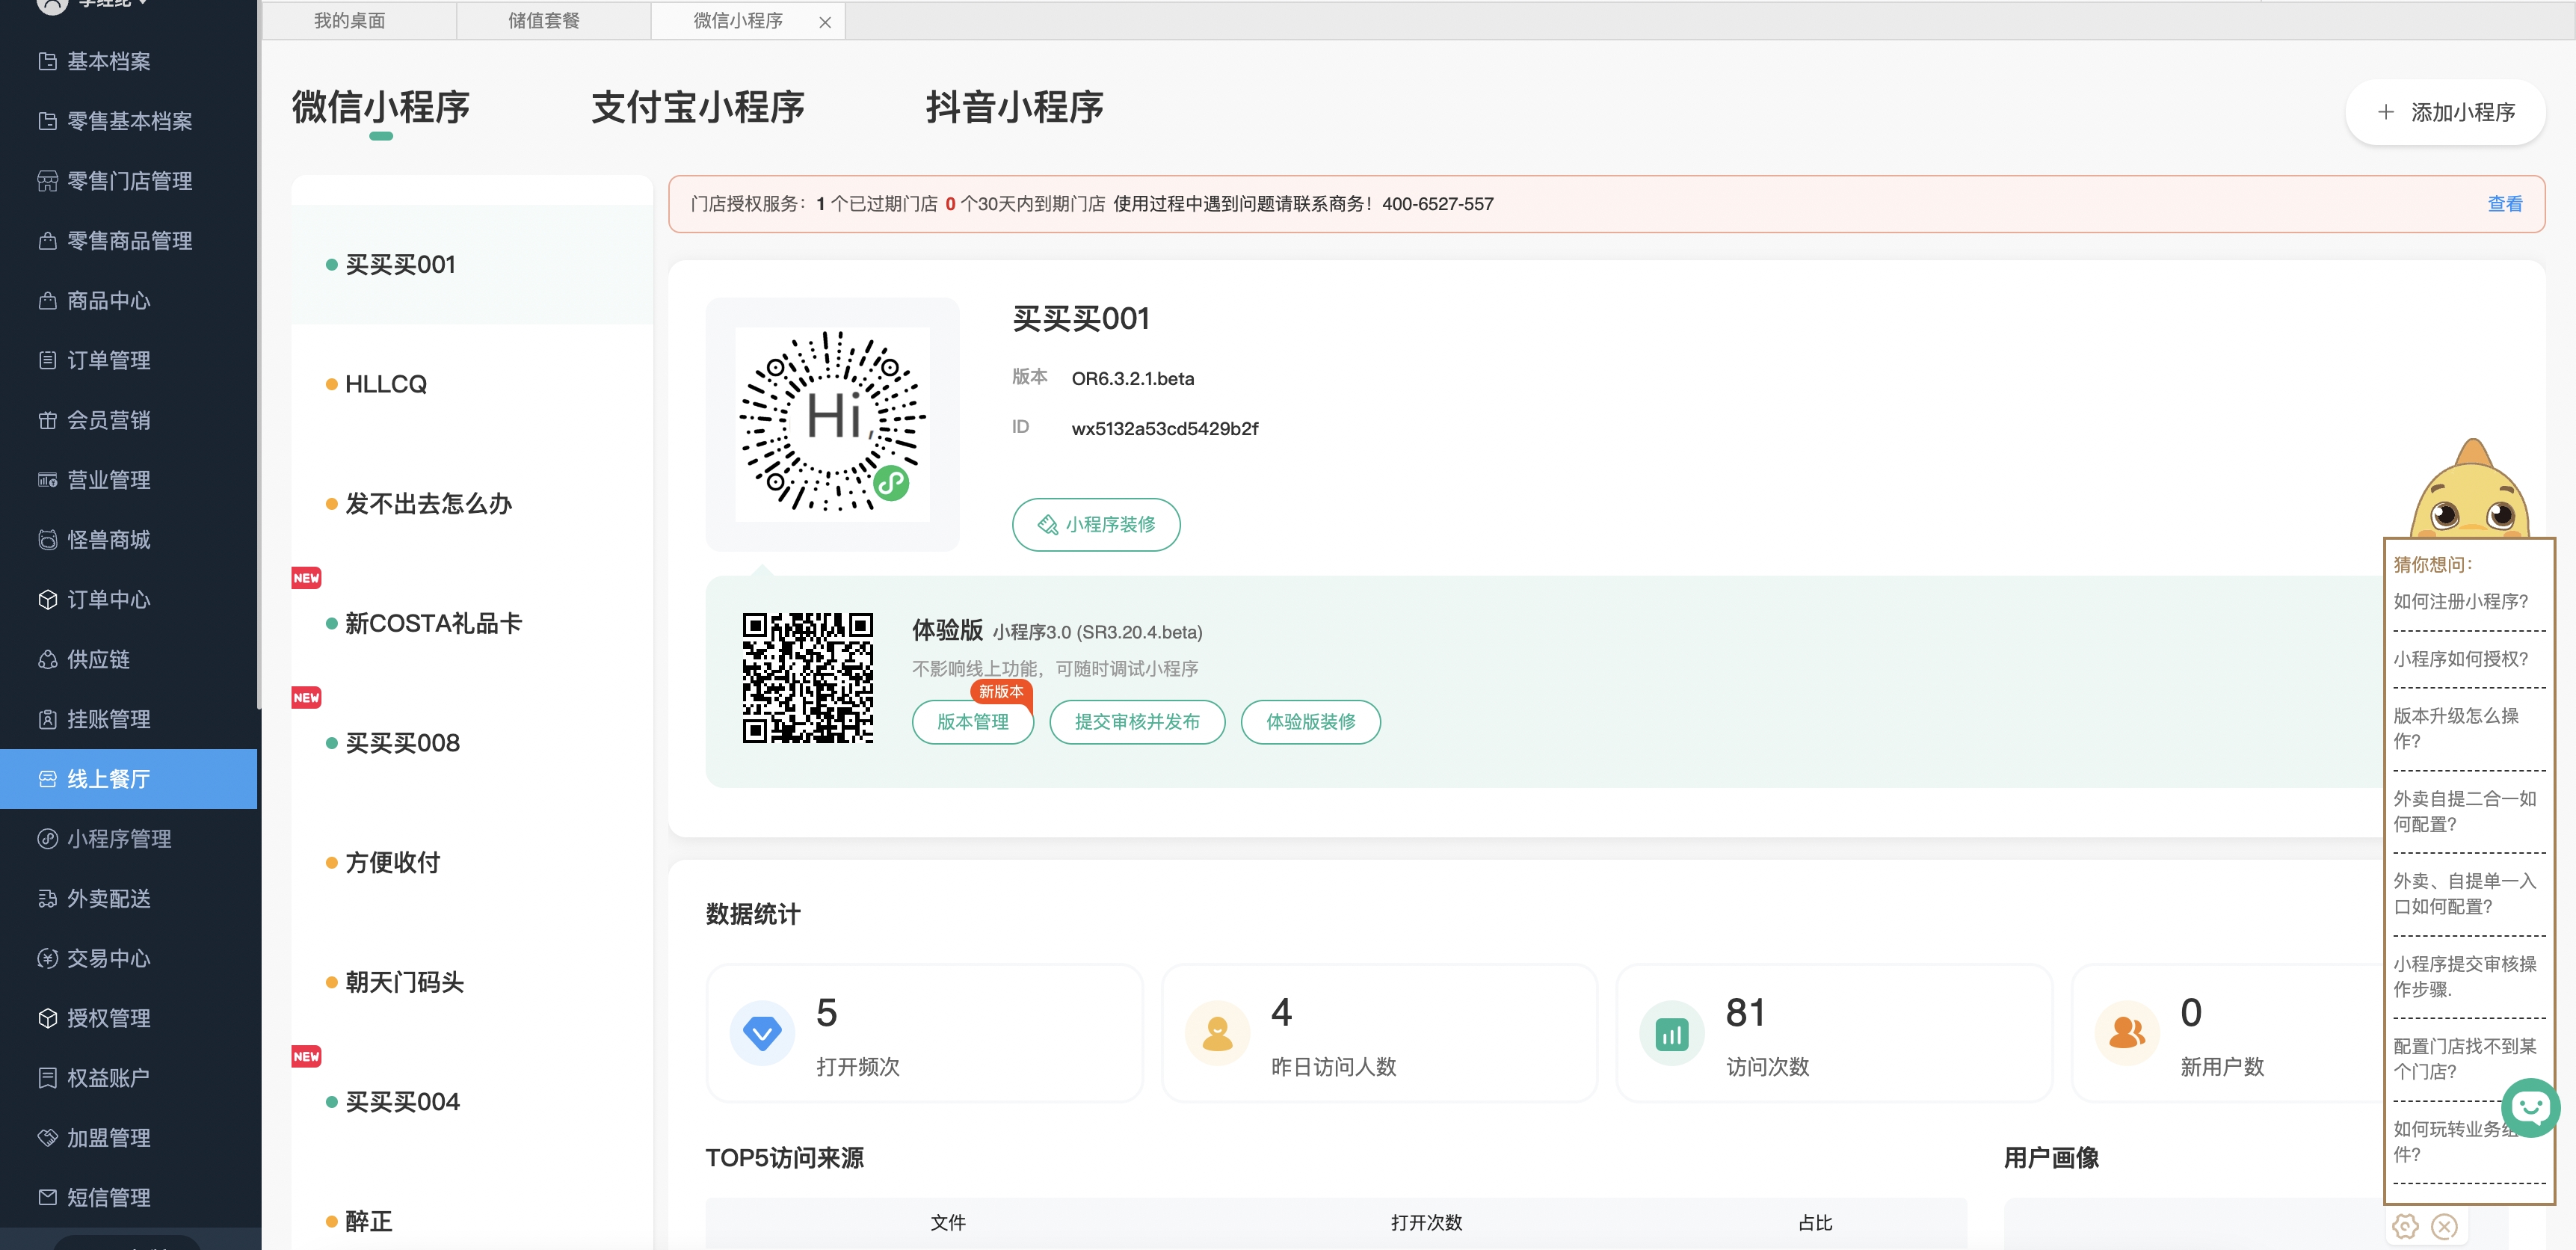Click the 订单中心 cube icon
Screen dimensions: 2576x1250
[47, 600]
